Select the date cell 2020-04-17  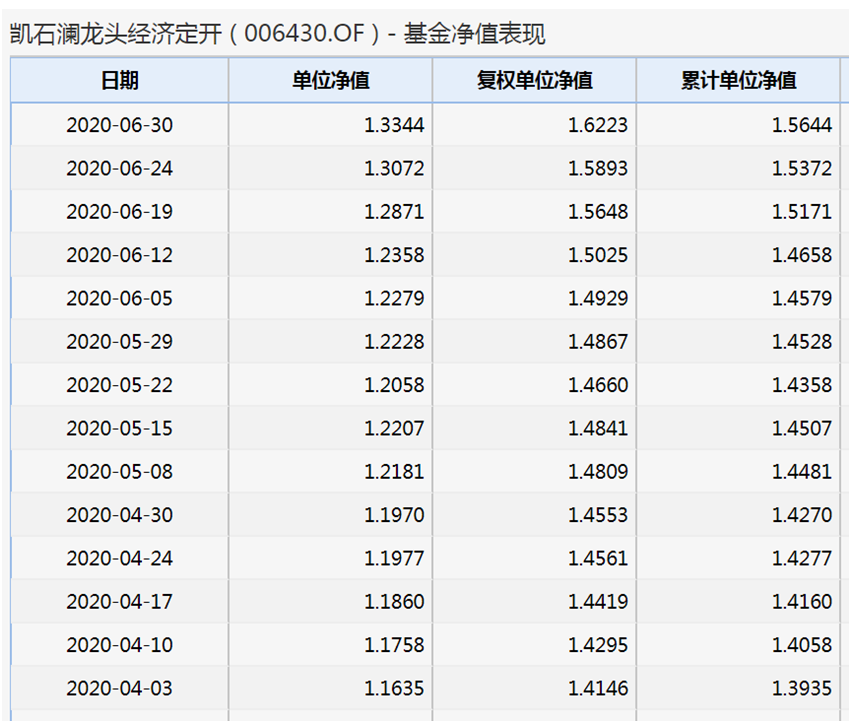pos(120,601)
